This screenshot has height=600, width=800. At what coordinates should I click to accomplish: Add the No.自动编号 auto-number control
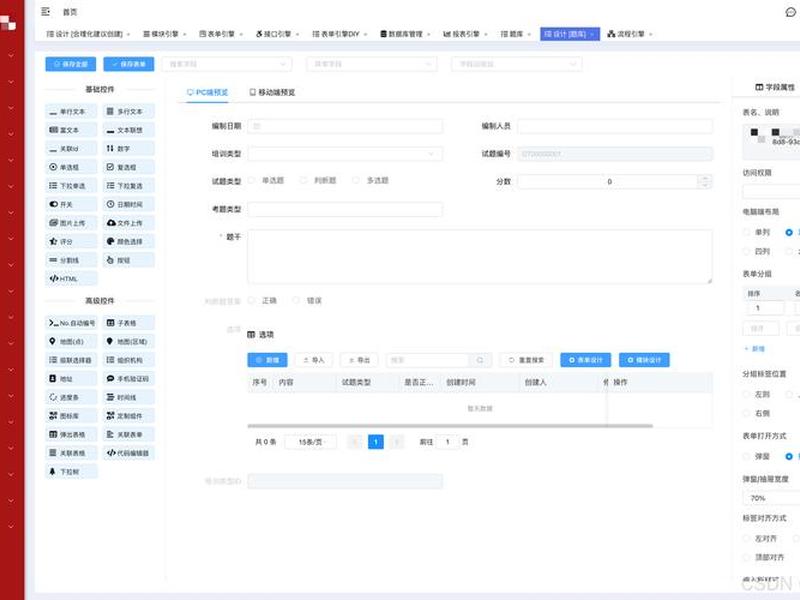pos(71,323)
